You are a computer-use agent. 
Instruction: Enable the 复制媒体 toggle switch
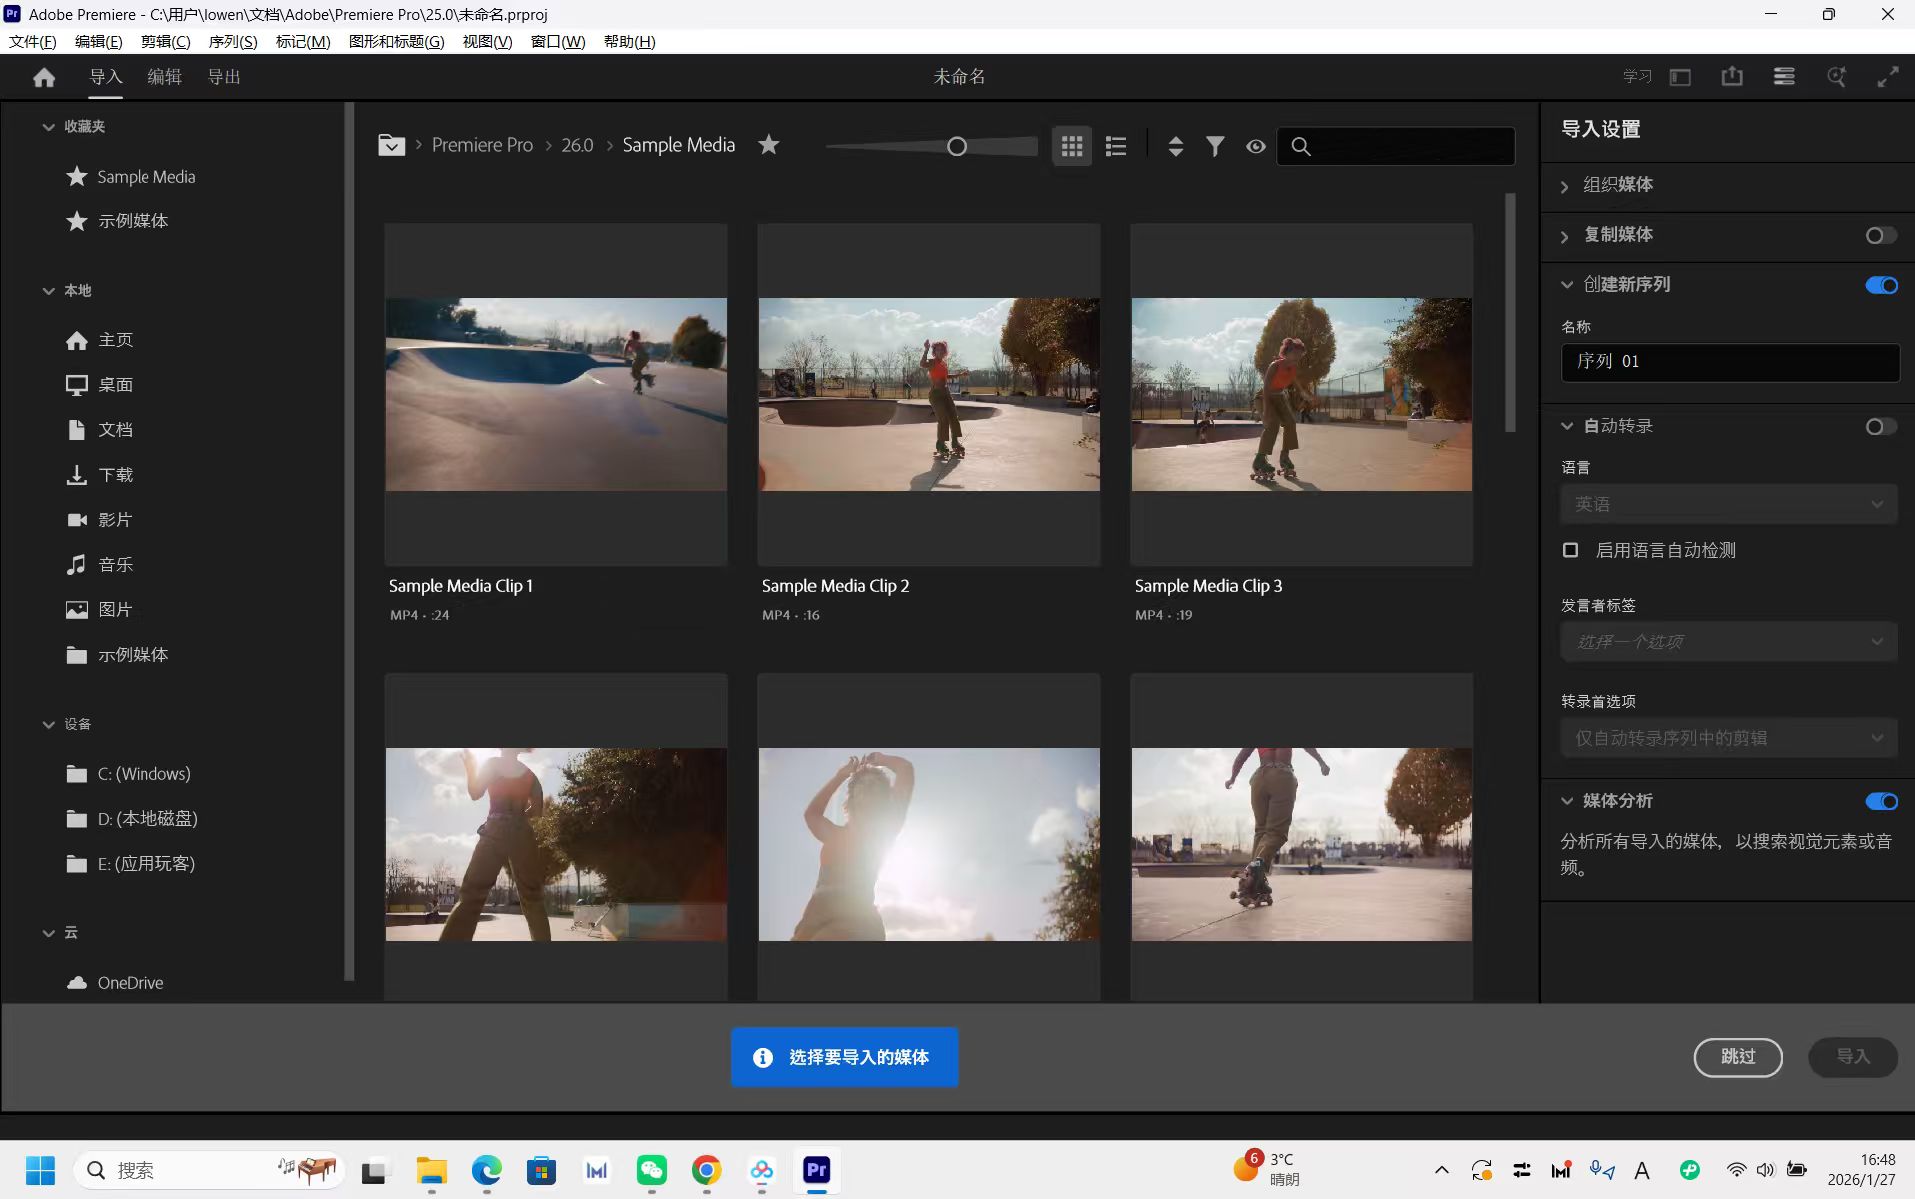[x=1880, y=235]
